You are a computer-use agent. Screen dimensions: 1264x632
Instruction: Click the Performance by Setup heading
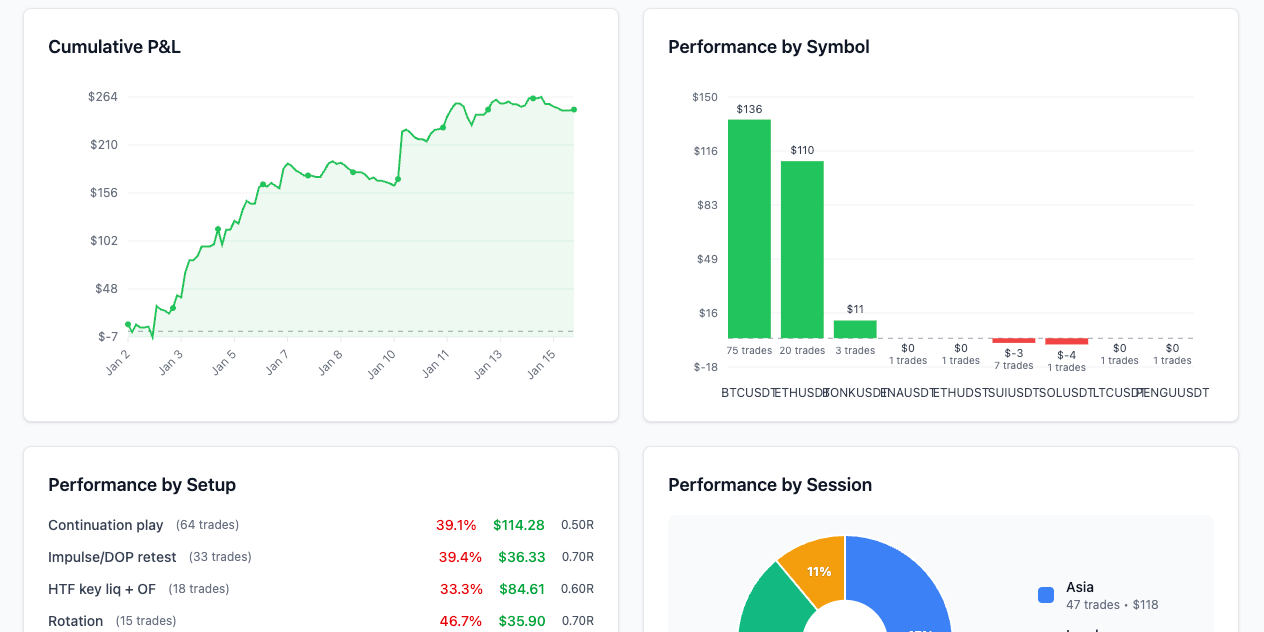142,485
